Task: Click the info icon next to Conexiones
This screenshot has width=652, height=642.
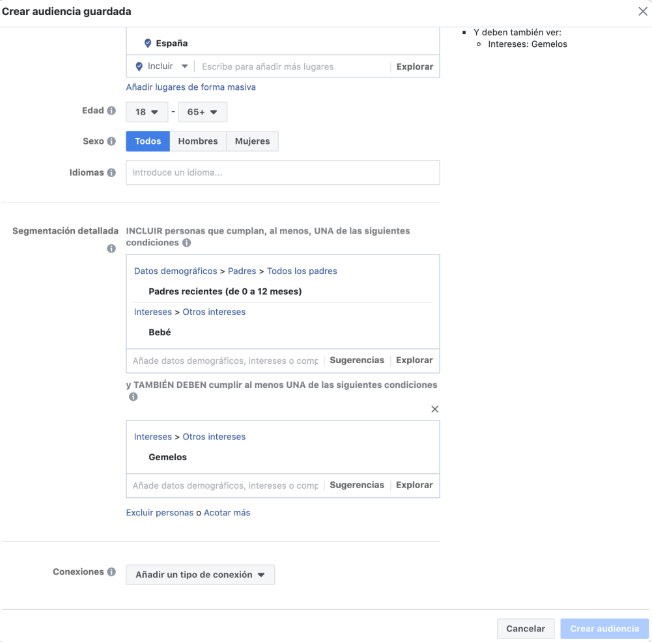Action: tap(111, 573)
